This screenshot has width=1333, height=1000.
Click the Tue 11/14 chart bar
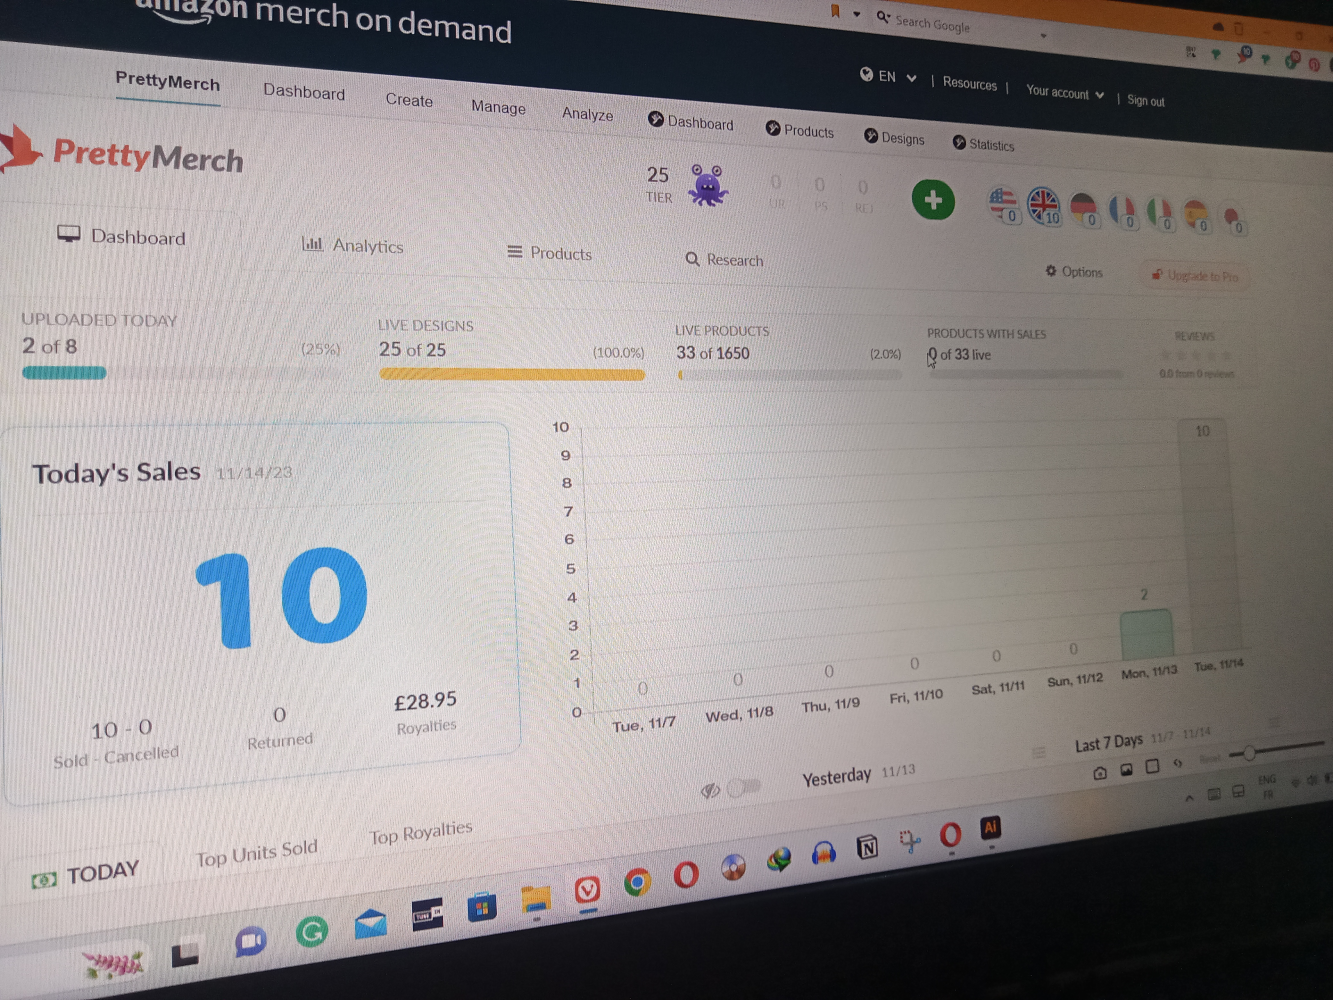click(1210, 537)
